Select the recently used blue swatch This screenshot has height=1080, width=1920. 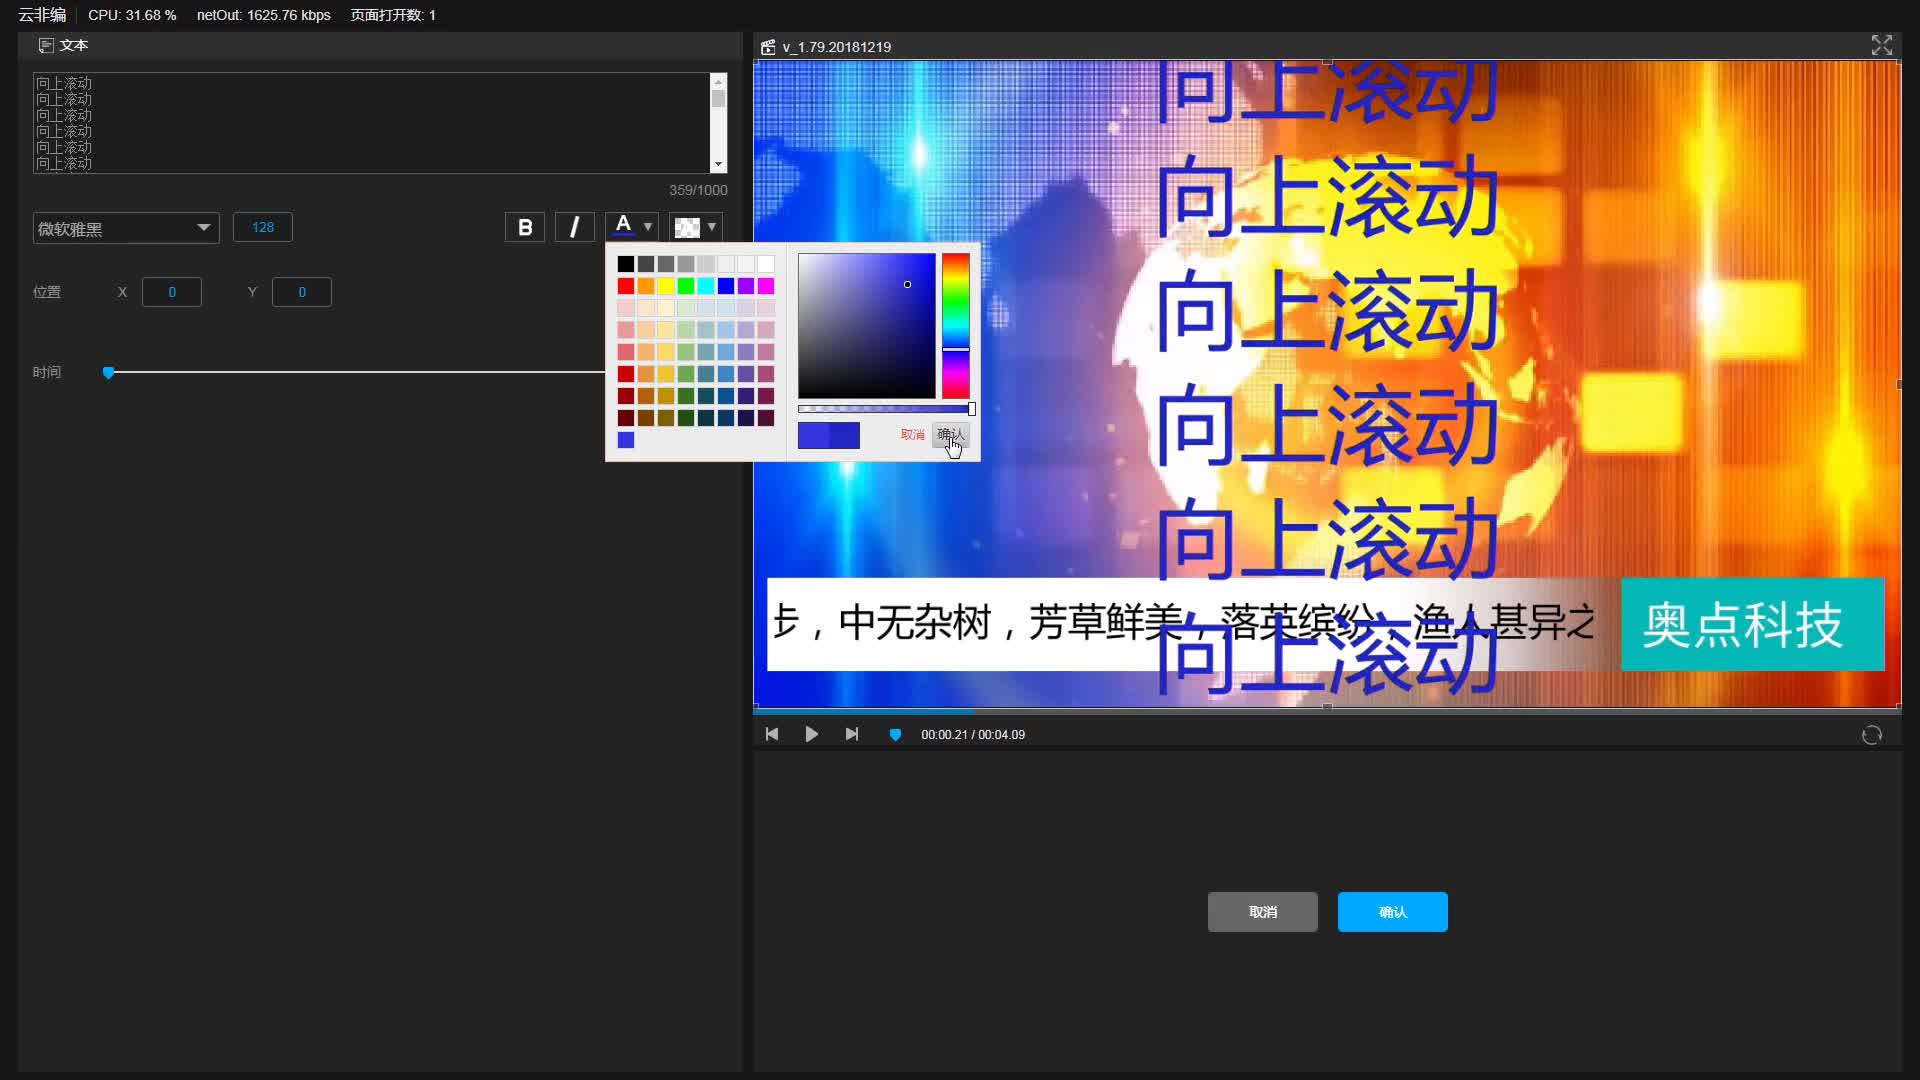tap(626, 440)
